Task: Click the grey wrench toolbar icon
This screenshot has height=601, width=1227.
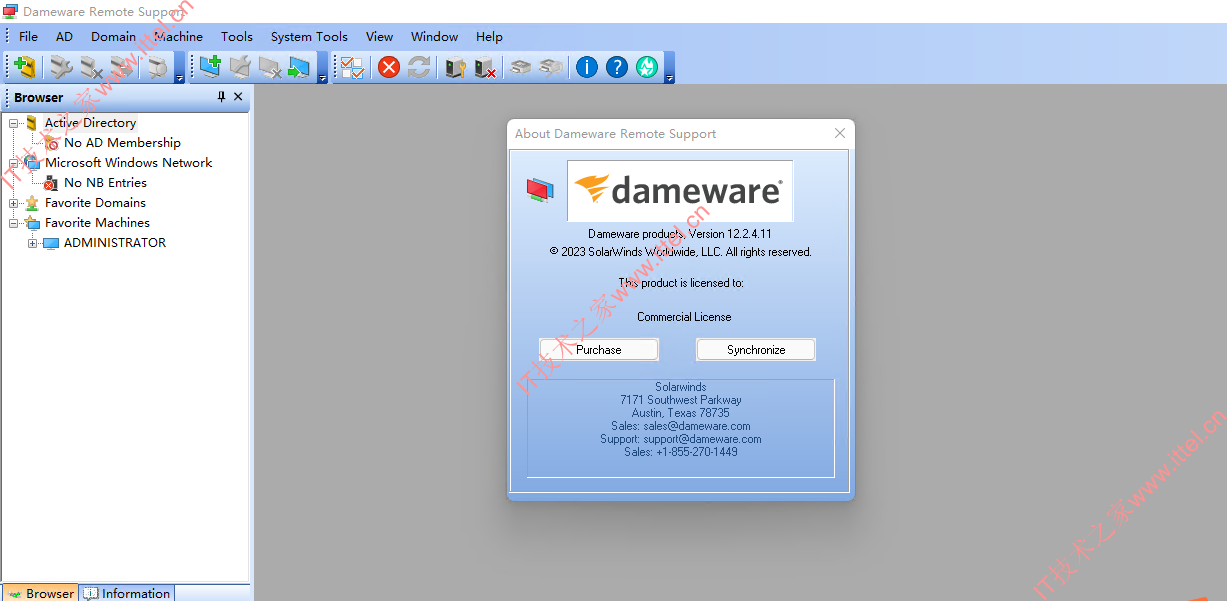Action: (62, 67)
